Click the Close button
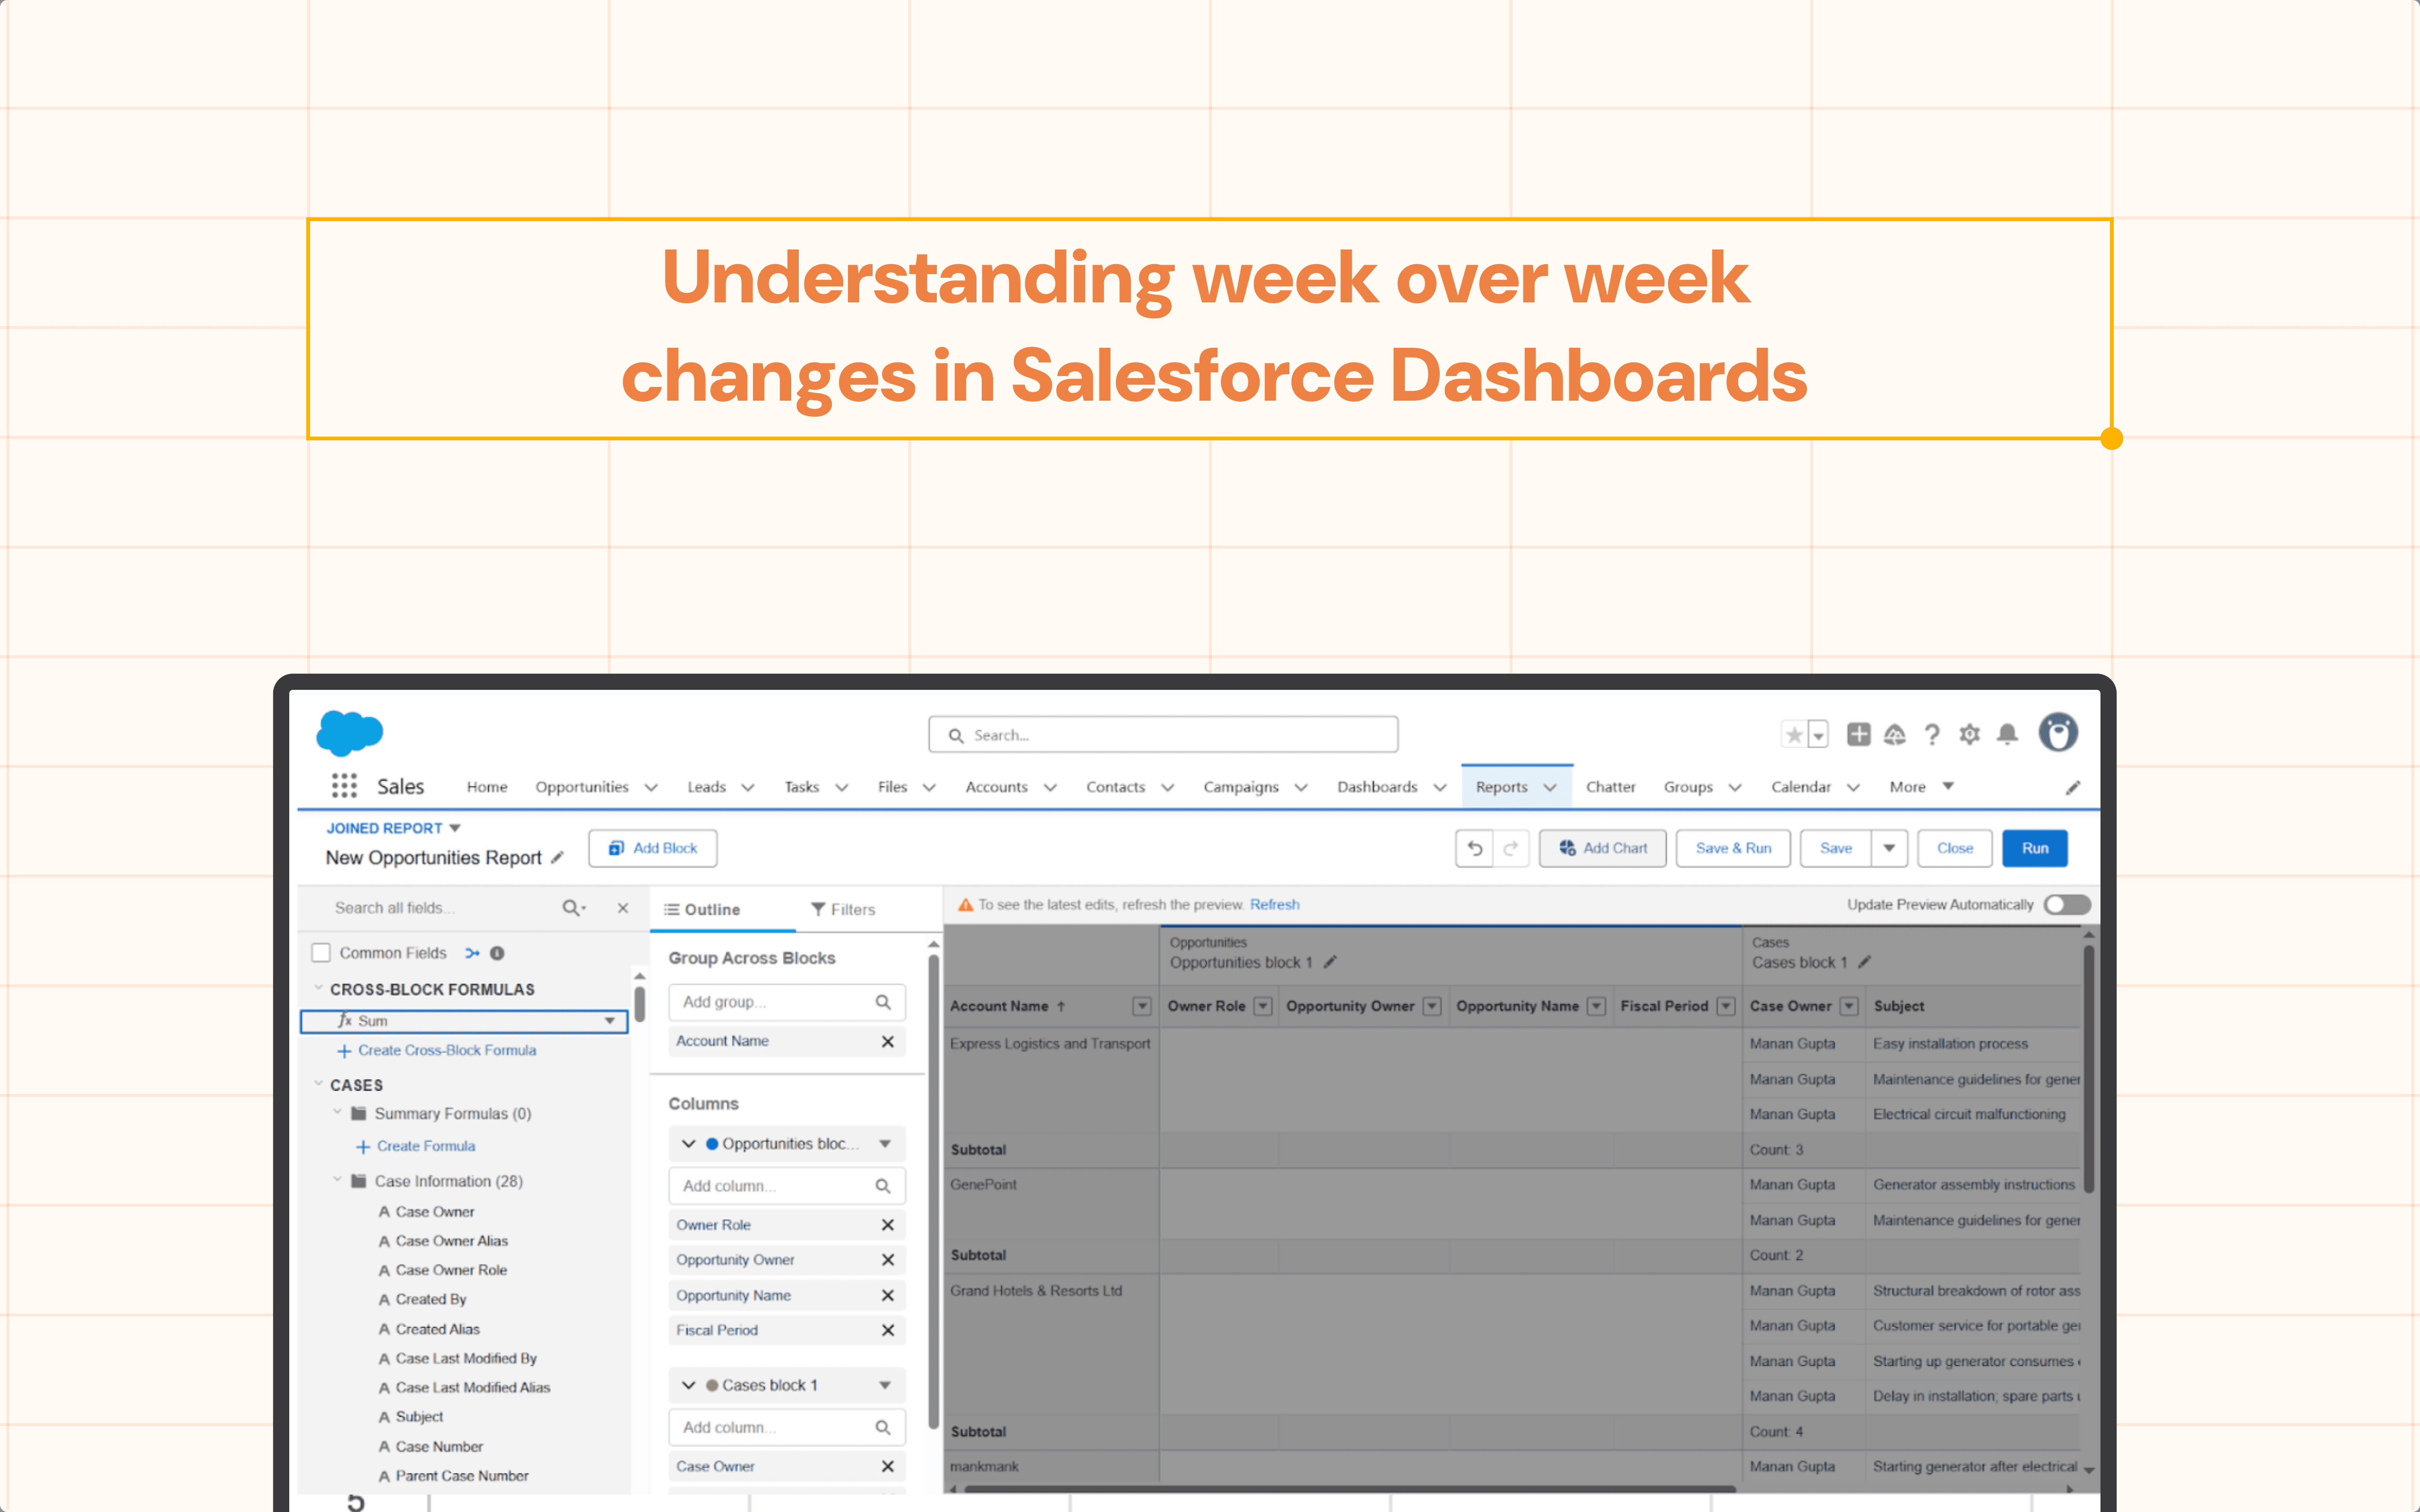This screenshot has height=1512, width=2420. 1955,848
